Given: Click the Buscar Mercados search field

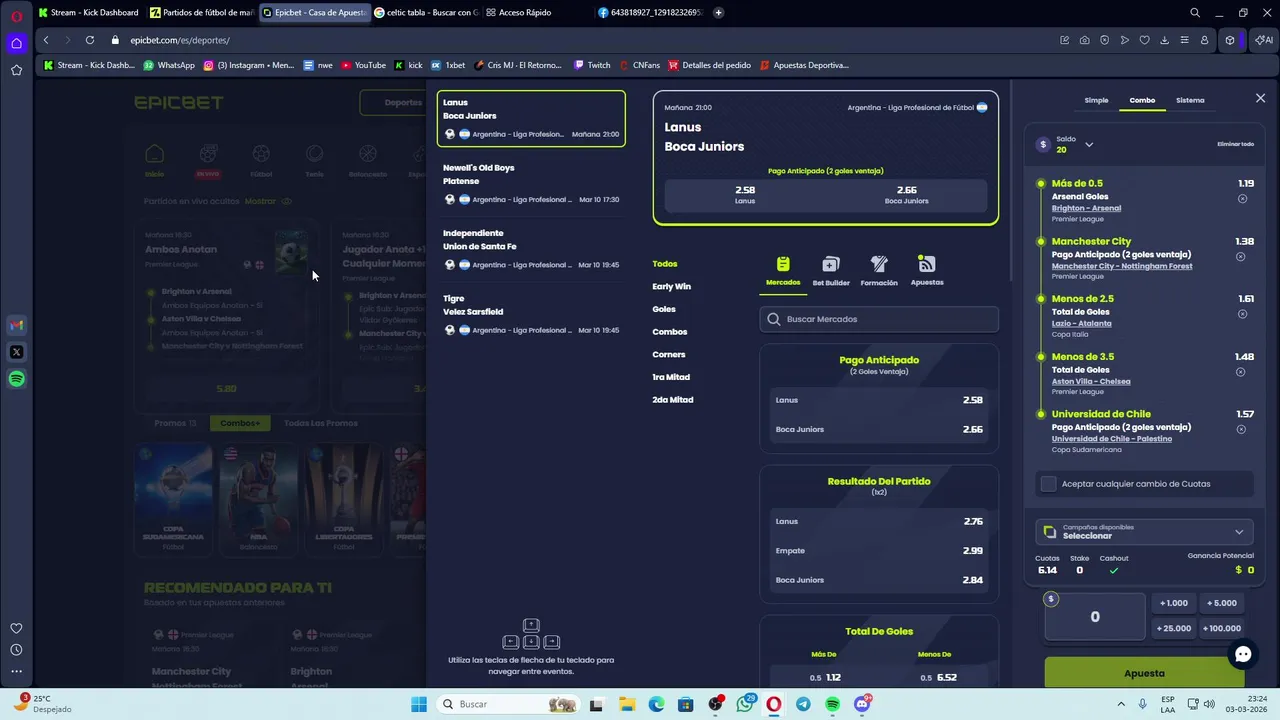Looking at the screenshot, I should coord(879,319).
